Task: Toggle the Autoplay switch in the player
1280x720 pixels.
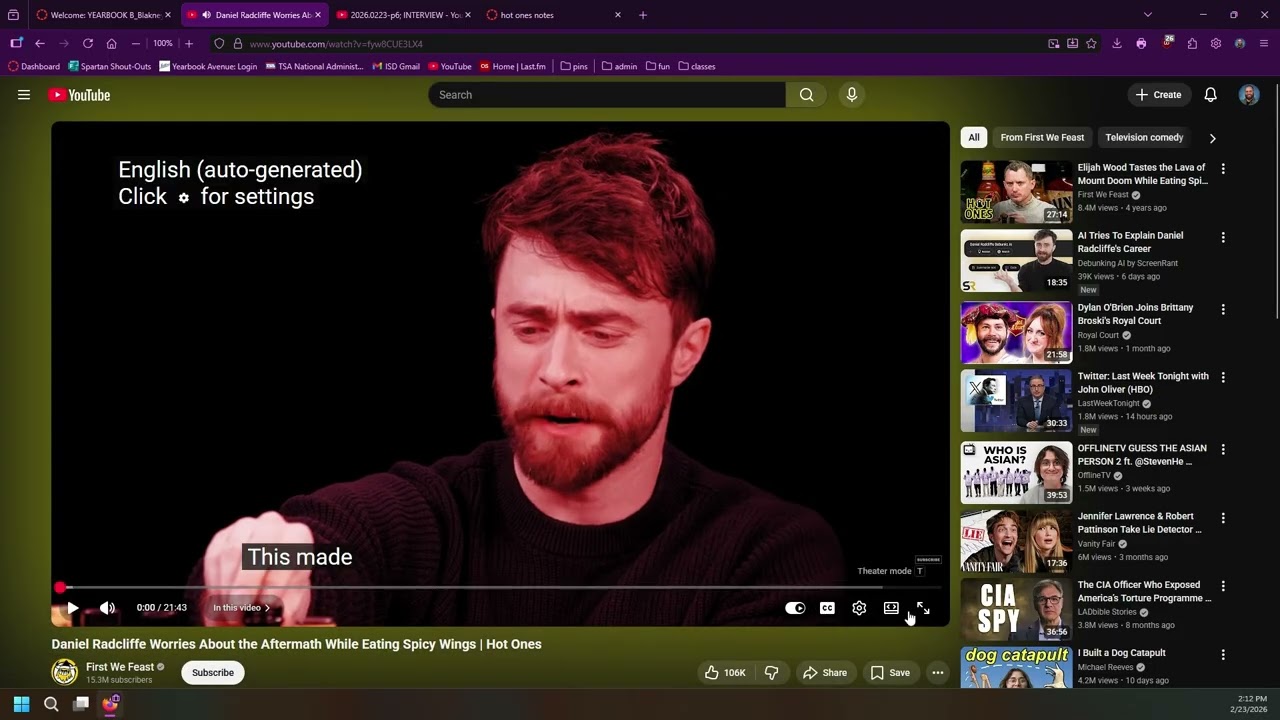Action: point(795,608)
